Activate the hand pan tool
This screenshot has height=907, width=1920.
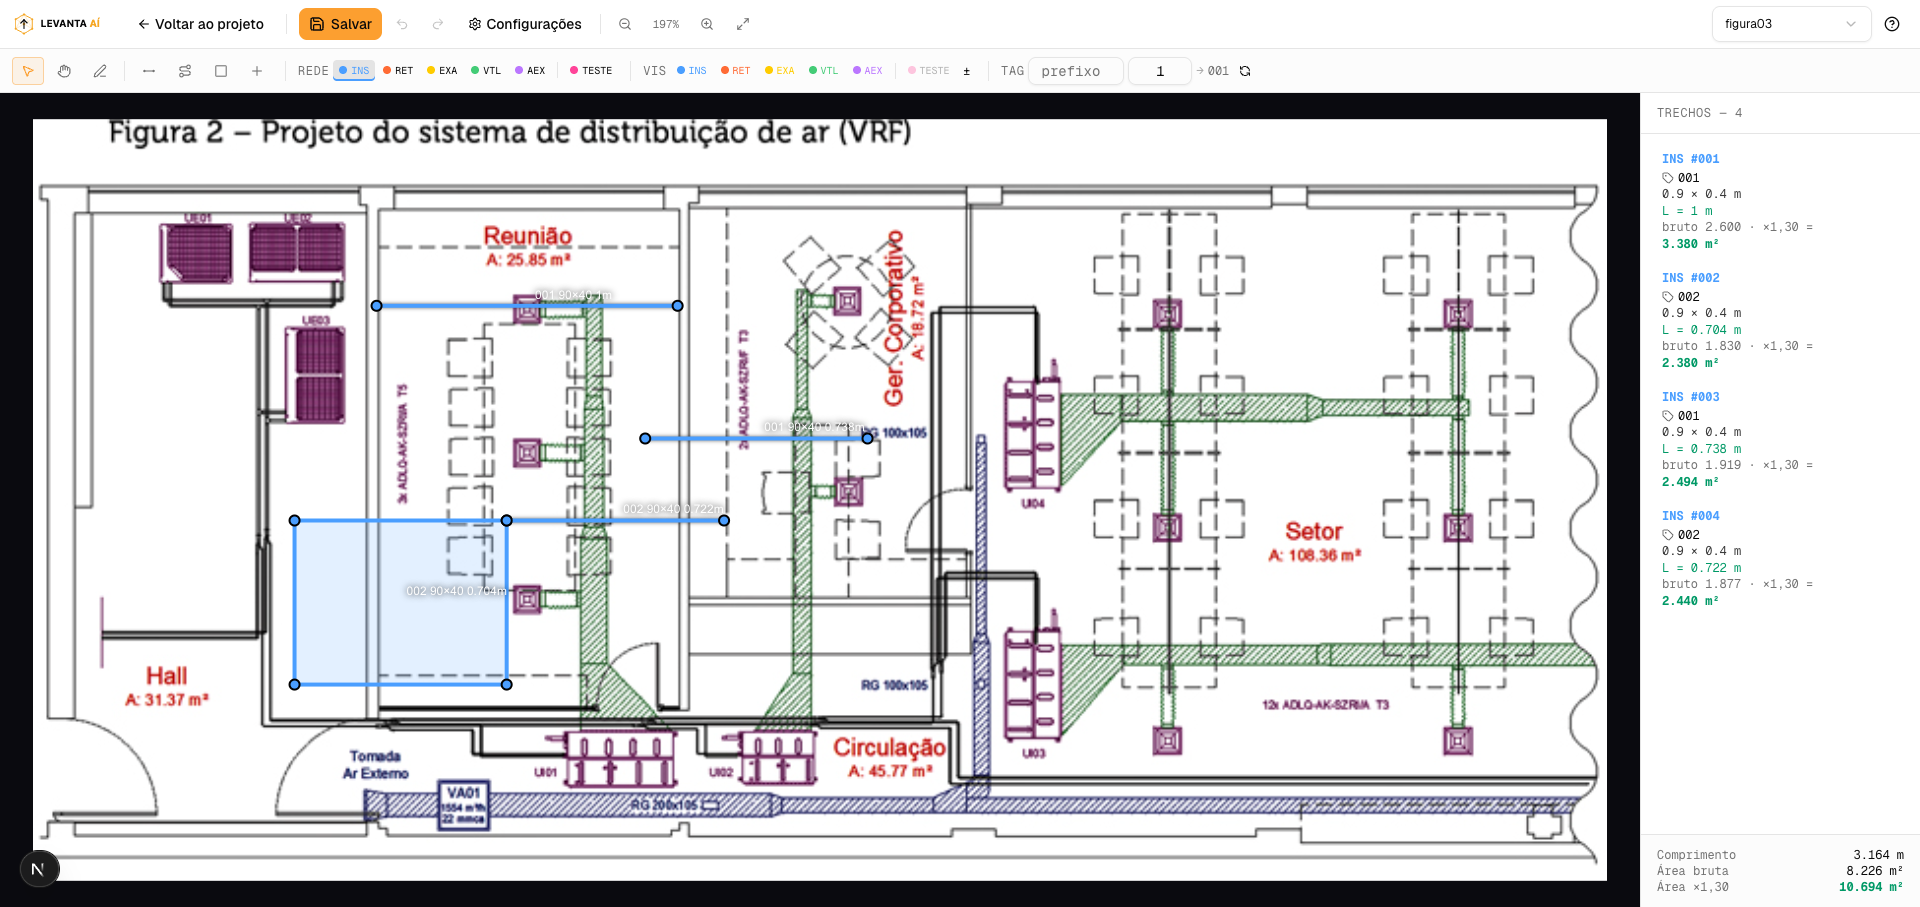point(64,71)
